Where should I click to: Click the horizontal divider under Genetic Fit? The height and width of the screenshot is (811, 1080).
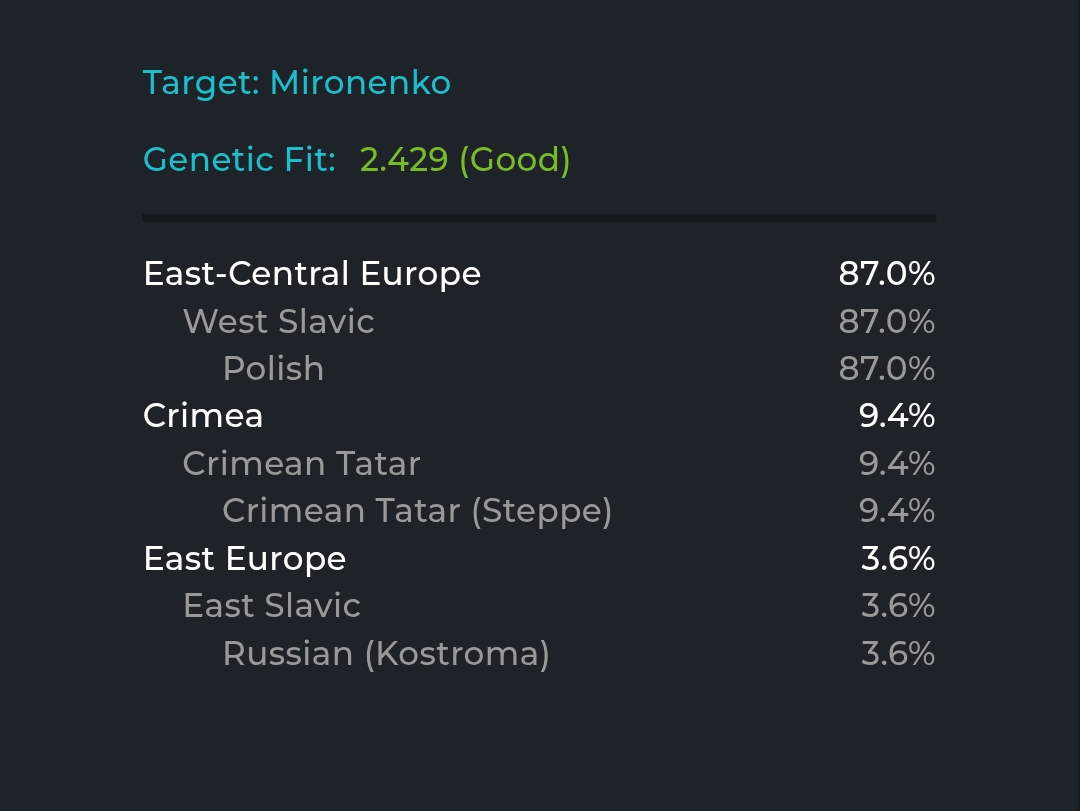point(539,218)
